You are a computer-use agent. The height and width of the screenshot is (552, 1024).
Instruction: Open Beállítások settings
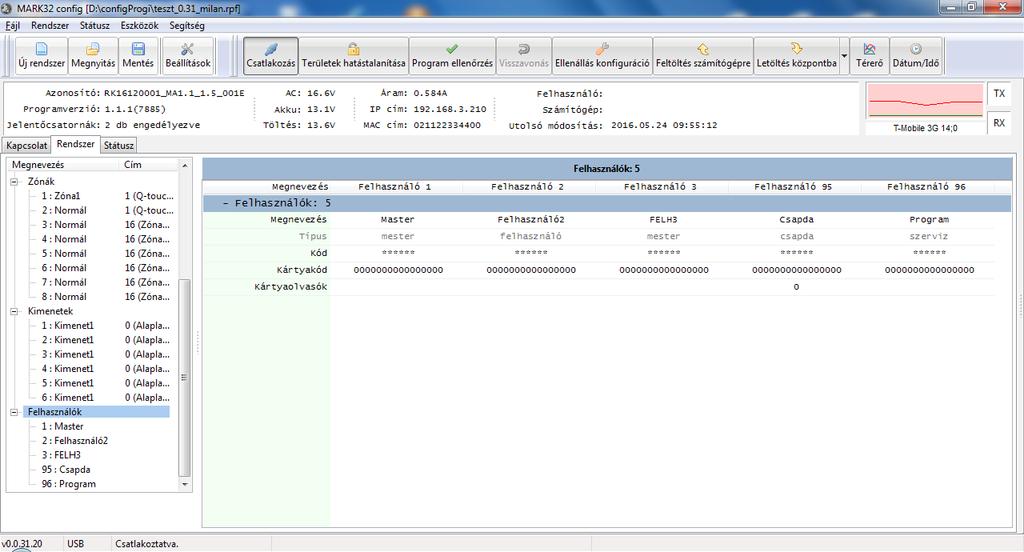tap(187, 56)
